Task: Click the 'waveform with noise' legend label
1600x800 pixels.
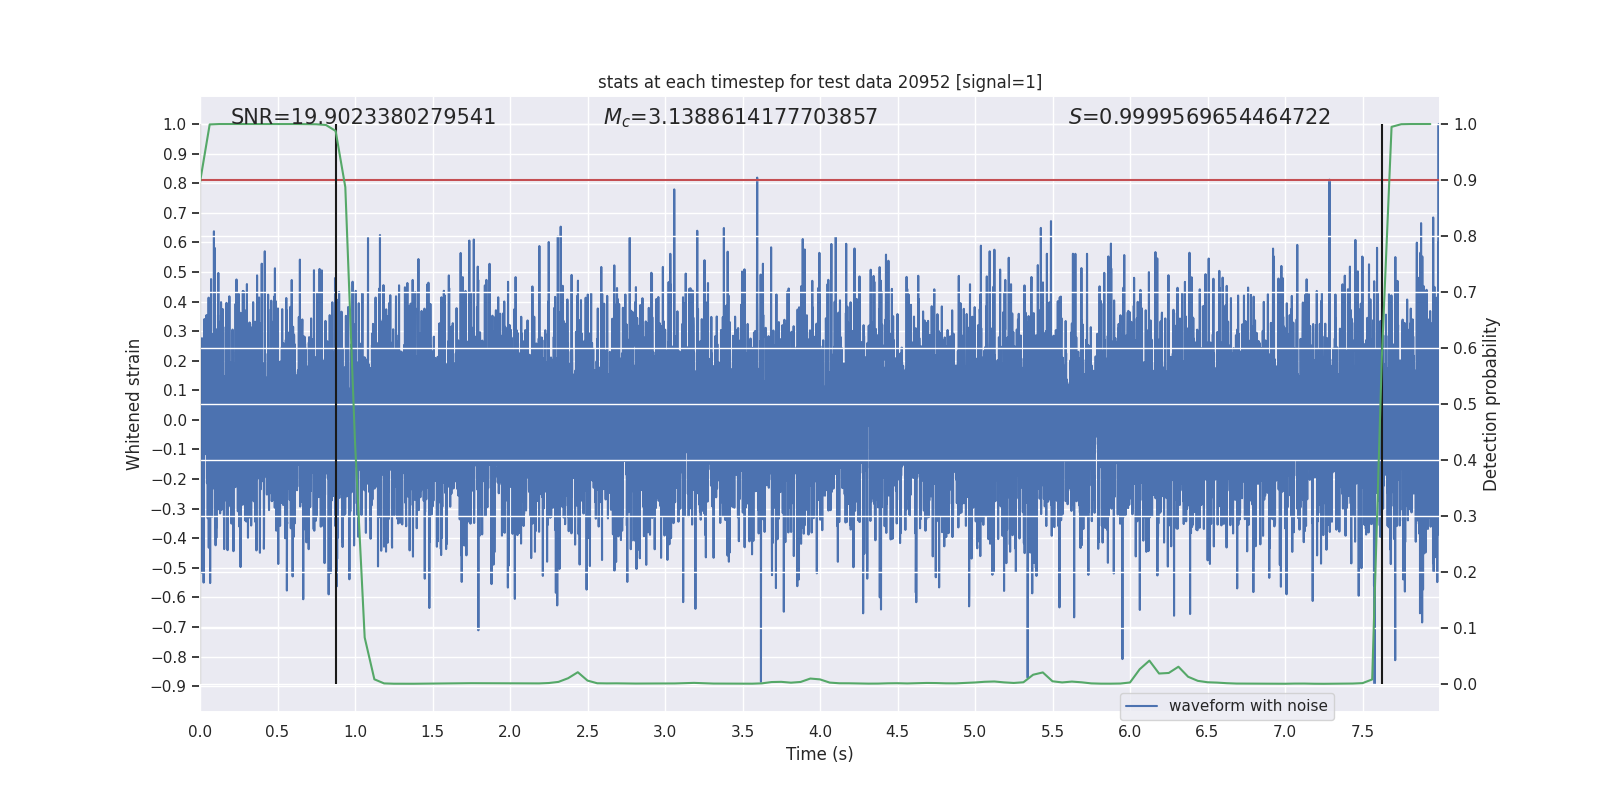Action: coord(1247,706)
